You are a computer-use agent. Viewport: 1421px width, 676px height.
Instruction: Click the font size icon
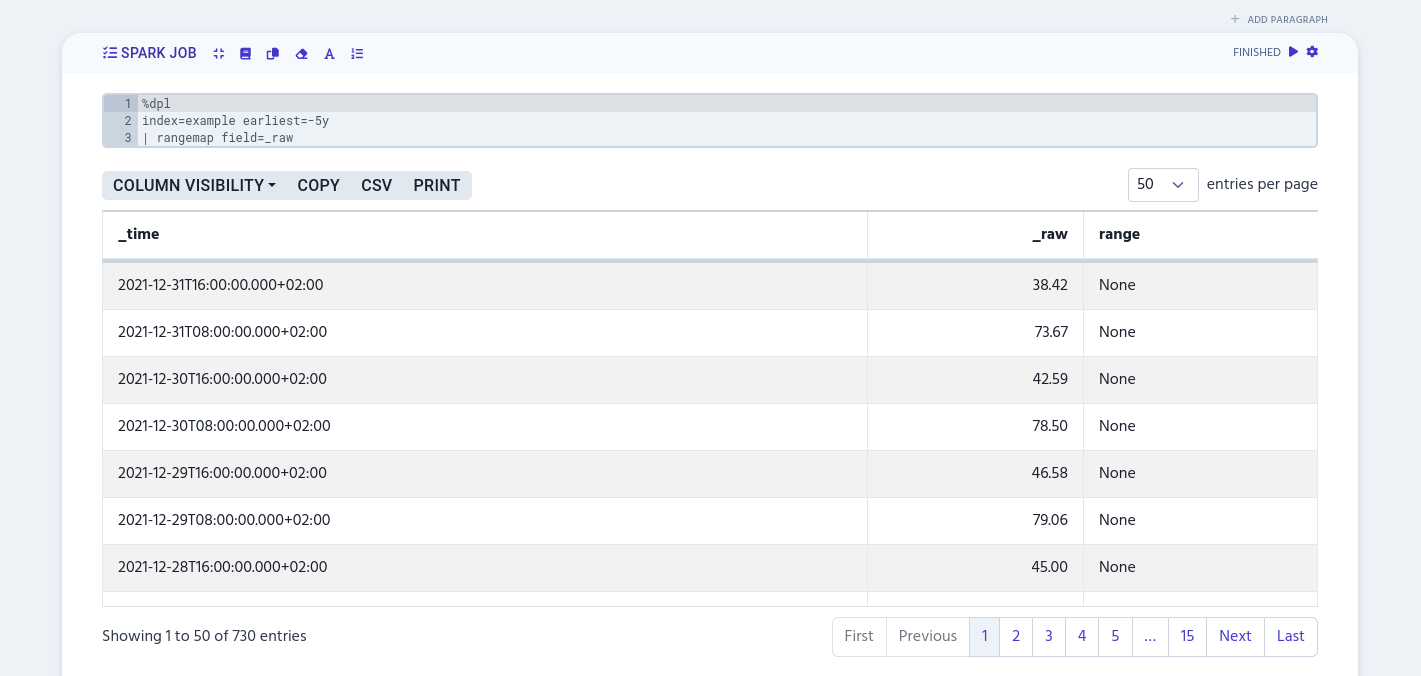coord(329,54)
